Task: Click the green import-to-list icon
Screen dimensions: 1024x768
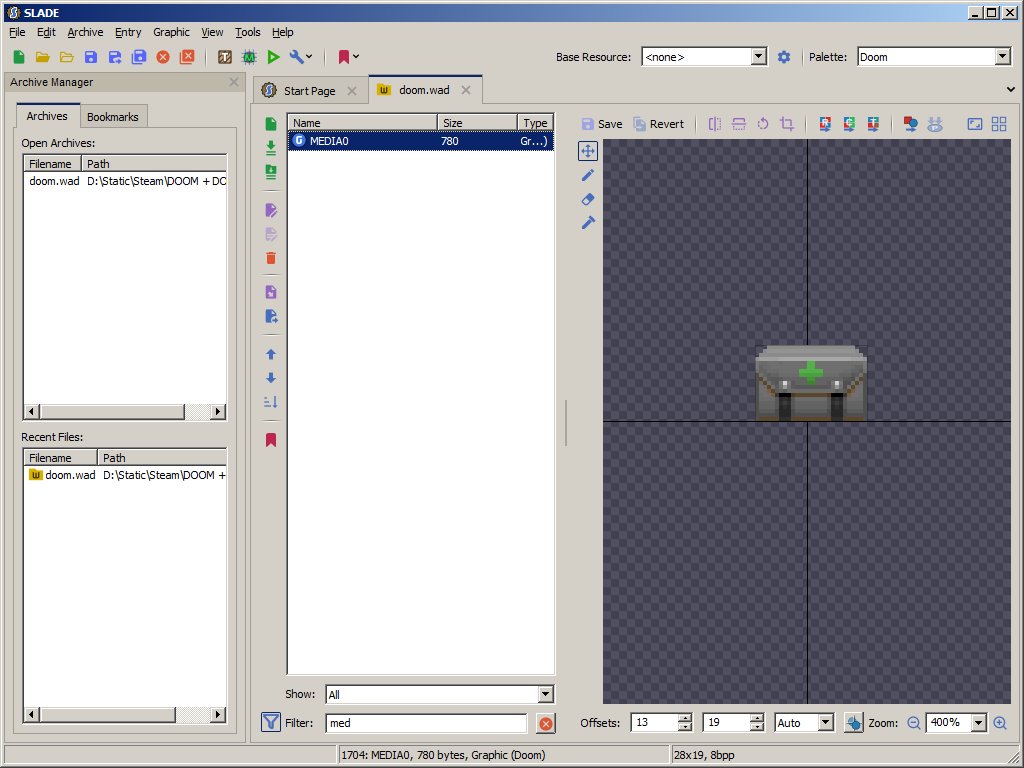Action: [271, 172]
